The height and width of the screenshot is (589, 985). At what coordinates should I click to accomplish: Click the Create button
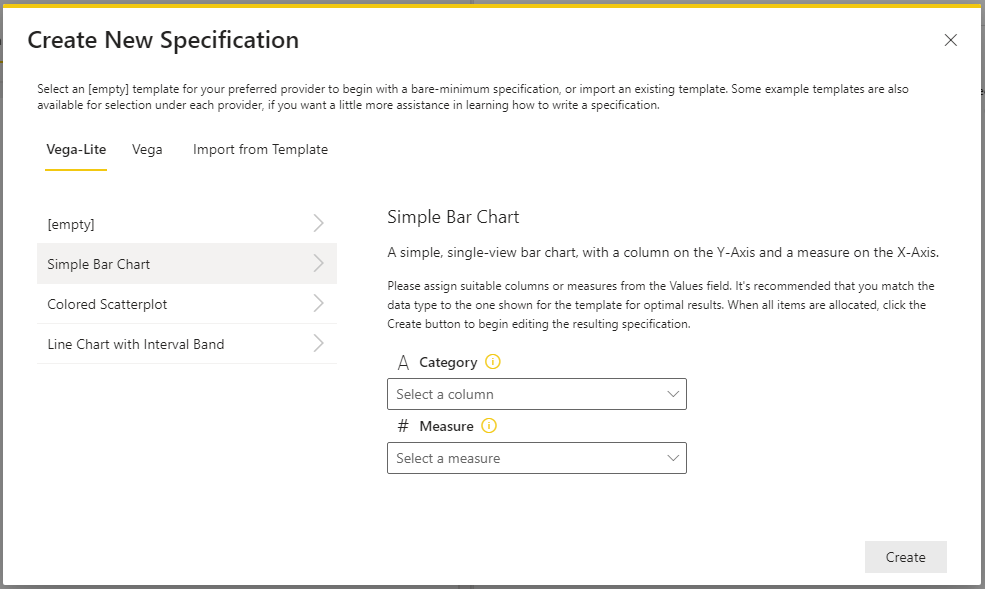(905, 557)
